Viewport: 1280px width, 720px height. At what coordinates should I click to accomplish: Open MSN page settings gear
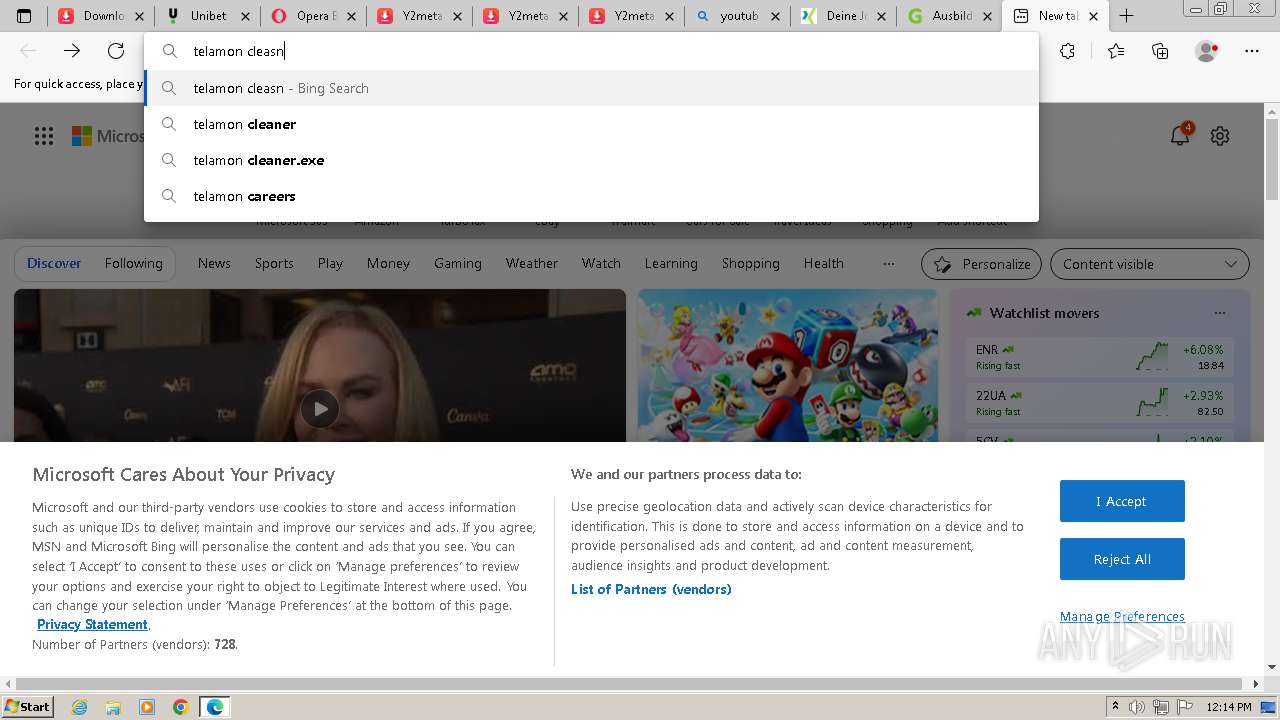1220,136
